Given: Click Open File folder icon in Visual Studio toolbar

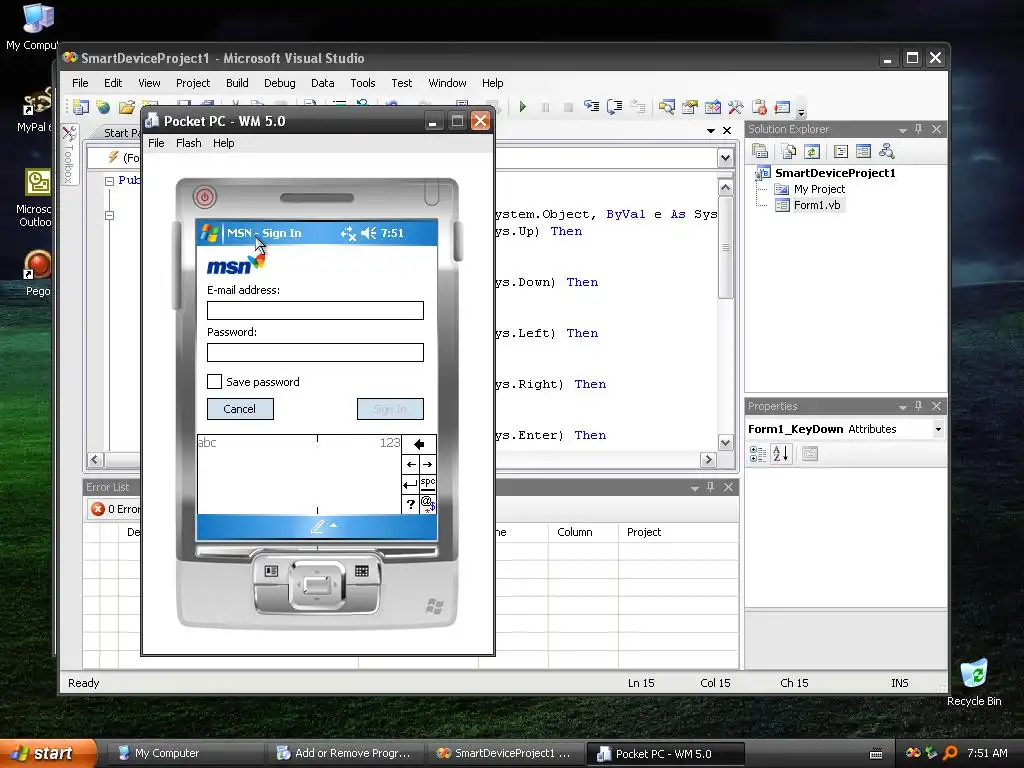Looking at the screenshot, I should point(126,107).
